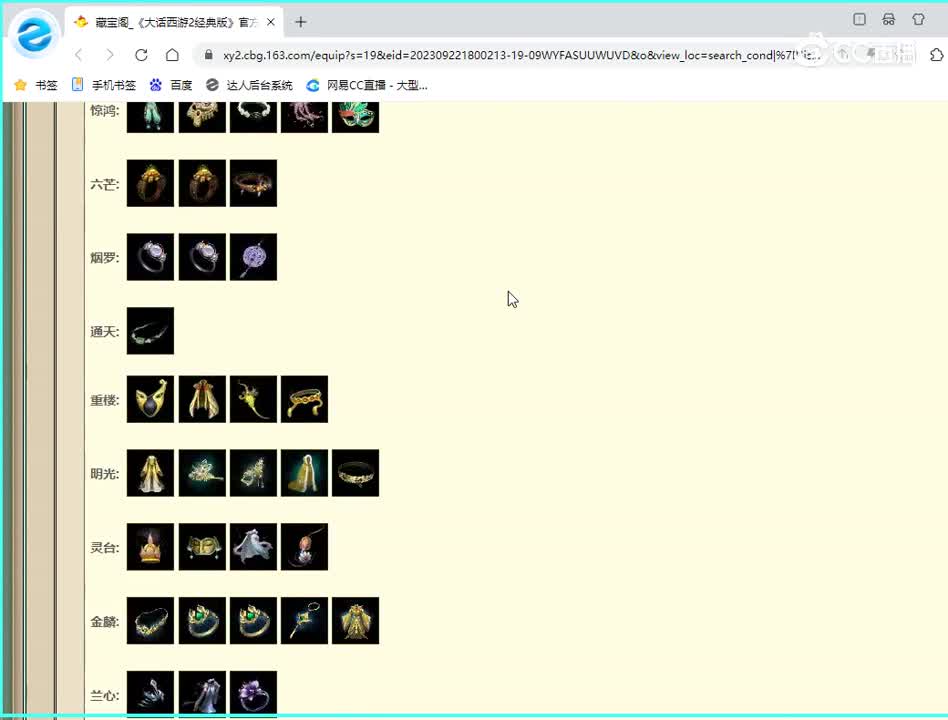The height and width of the screenshot is (720, 948).
Task: Click the golden cloak icon in 明光 row
Action: coord(304,473)
